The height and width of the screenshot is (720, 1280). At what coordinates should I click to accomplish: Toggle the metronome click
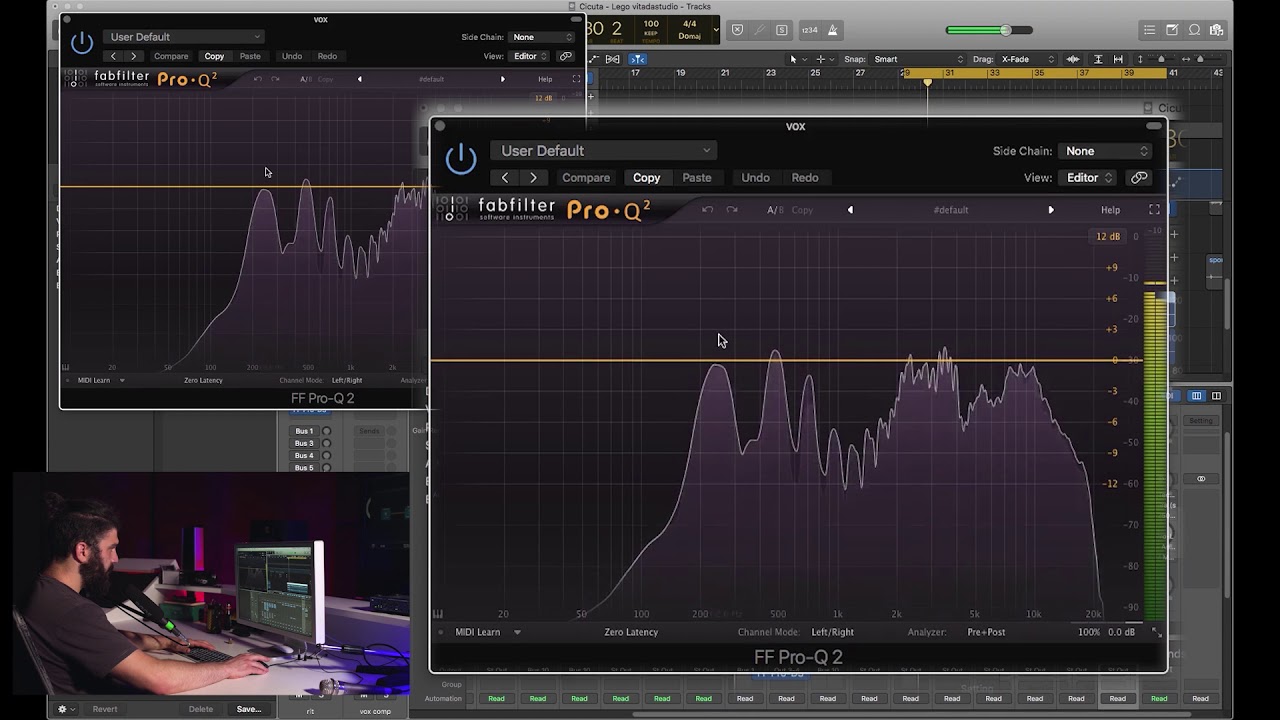(x=832, y=30)
